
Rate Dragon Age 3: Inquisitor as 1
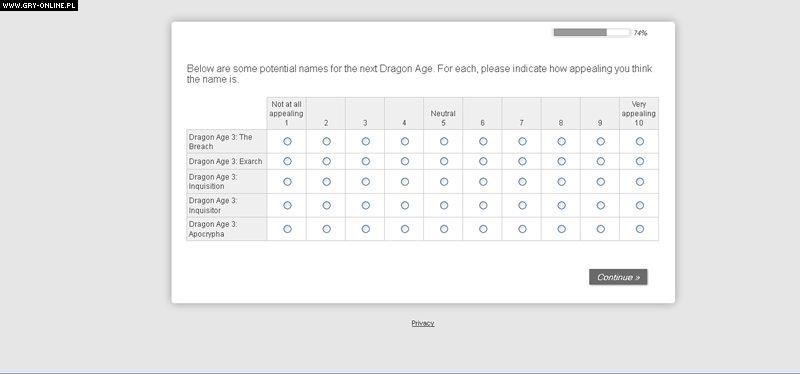click(287, 205)
